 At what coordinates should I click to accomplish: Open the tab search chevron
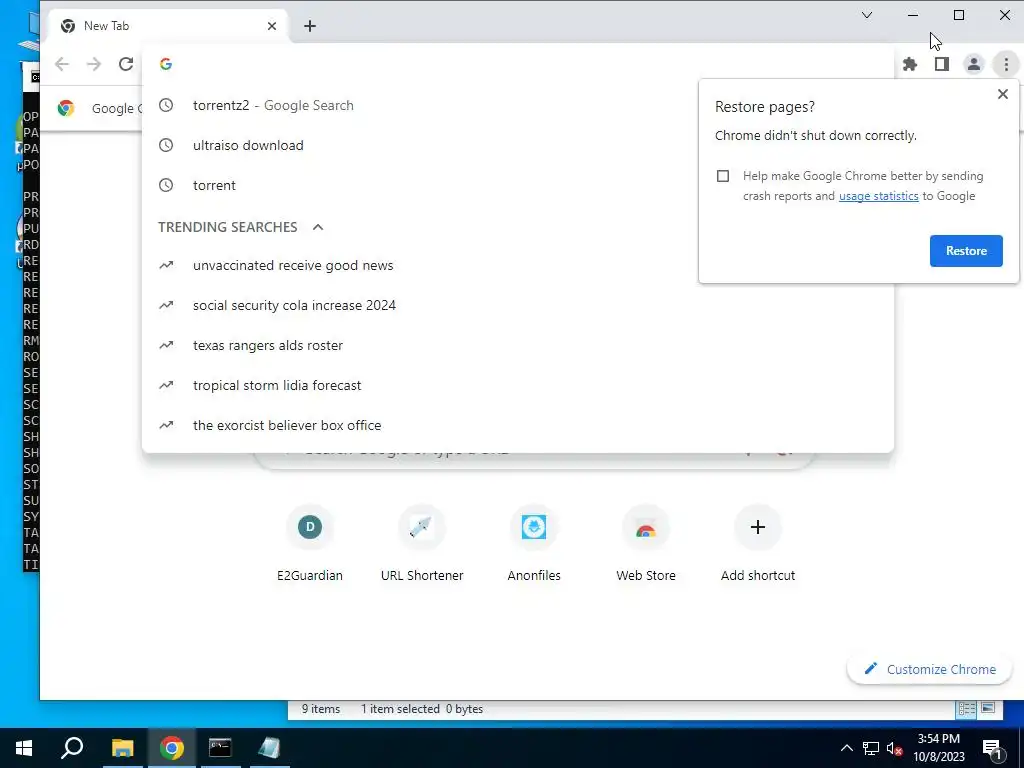tap(867, 15)
